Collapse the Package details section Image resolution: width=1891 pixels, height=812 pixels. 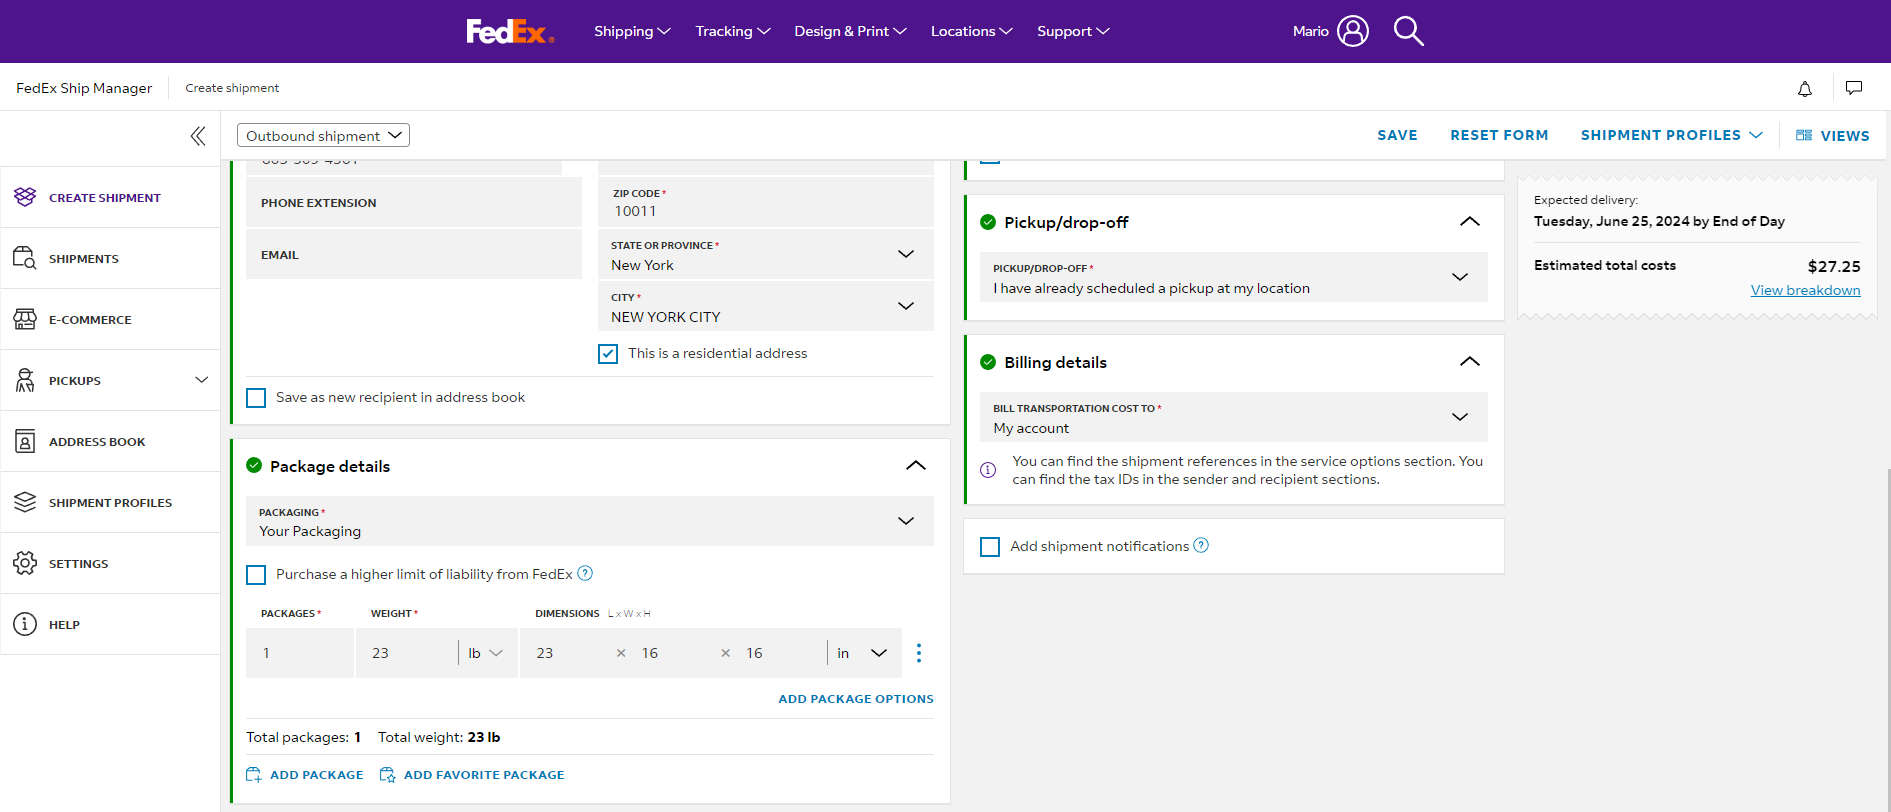point(916,466)
